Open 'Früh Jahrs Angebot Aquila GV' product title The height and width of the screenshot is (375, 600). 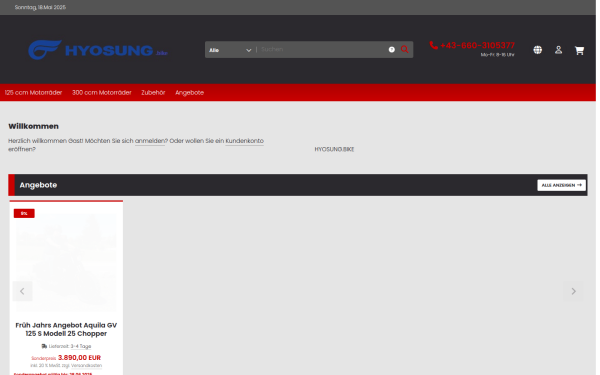66,329
